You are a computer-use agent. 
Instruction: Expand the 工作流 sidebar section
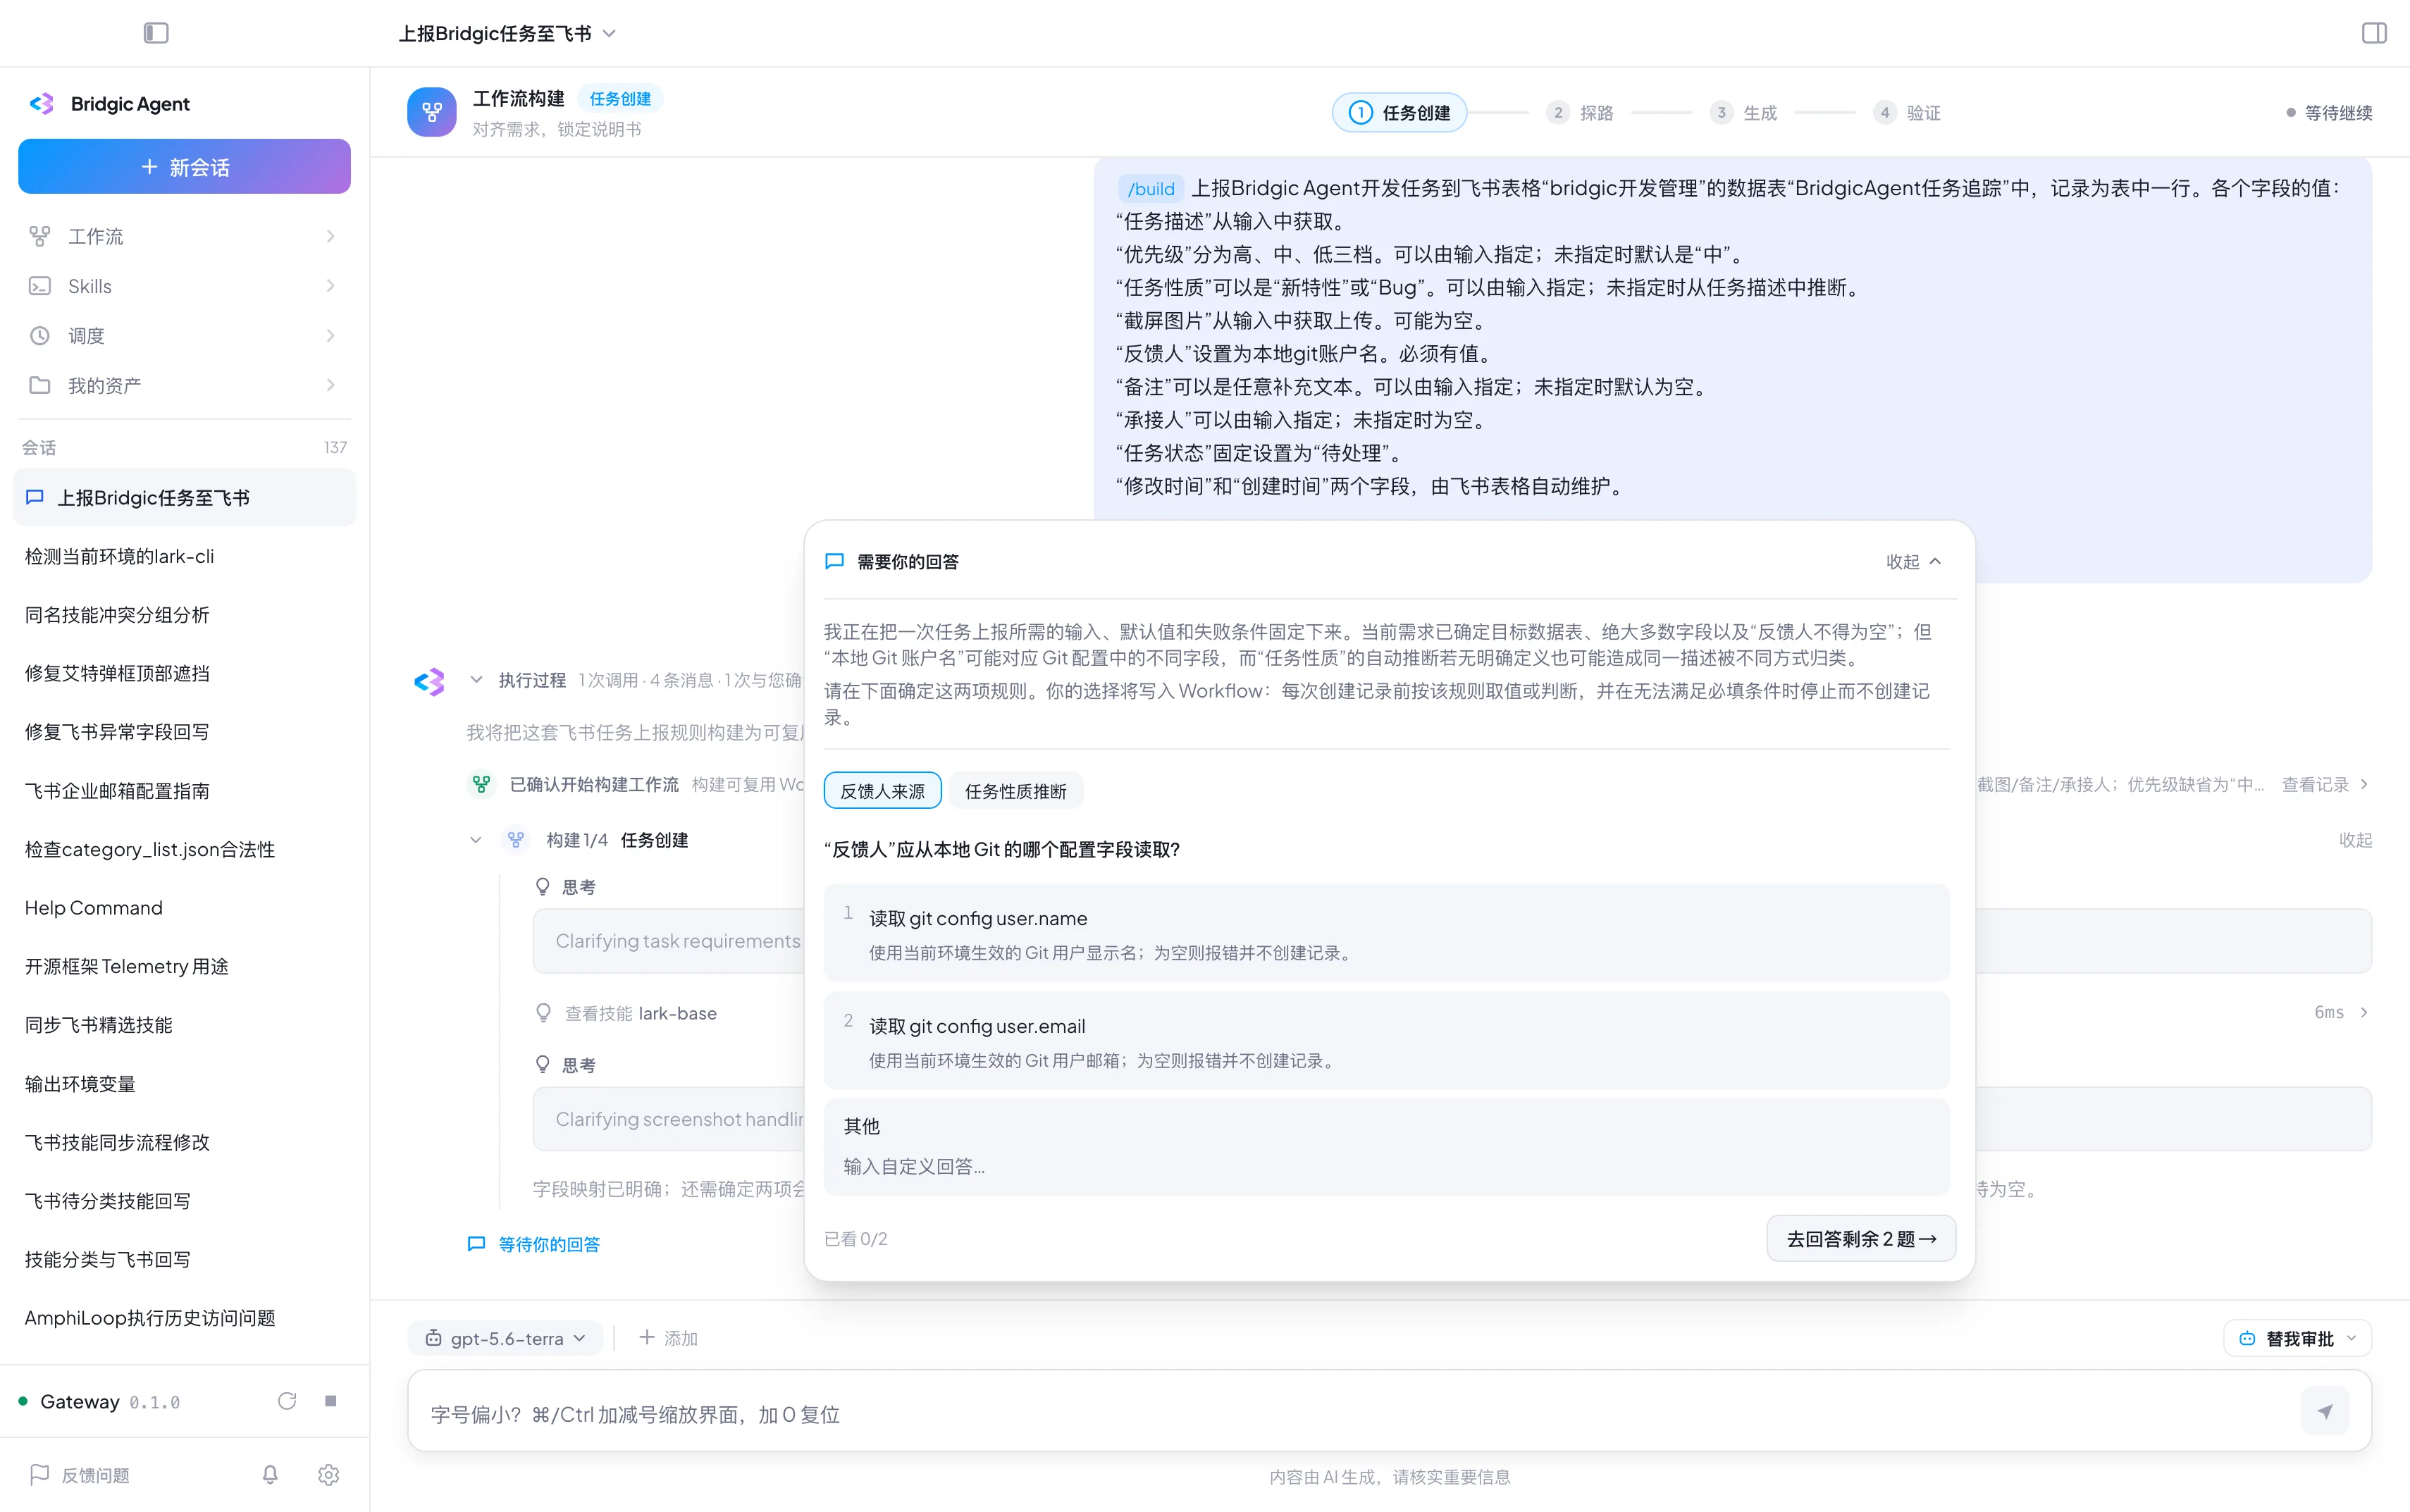coord(330,236)
